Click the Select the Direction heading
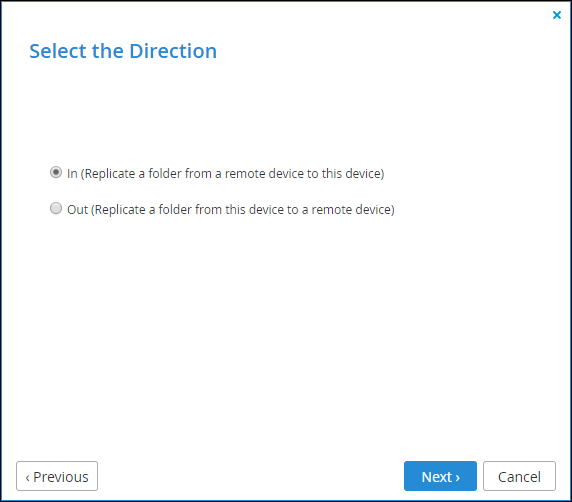Screen dimensions: 572x502 click(123, 51)
